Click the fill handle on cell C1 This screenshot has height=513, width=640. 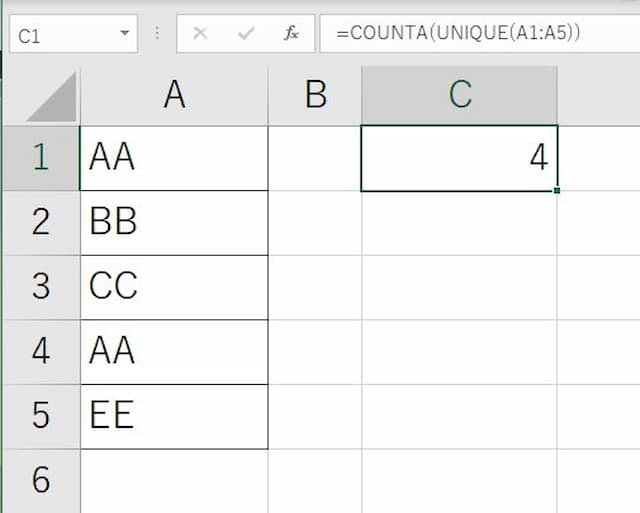(556, 190)
